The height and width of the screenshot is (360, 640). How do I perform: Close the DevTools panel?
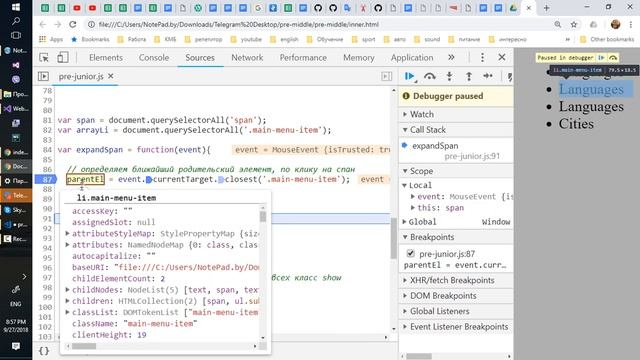502,58
